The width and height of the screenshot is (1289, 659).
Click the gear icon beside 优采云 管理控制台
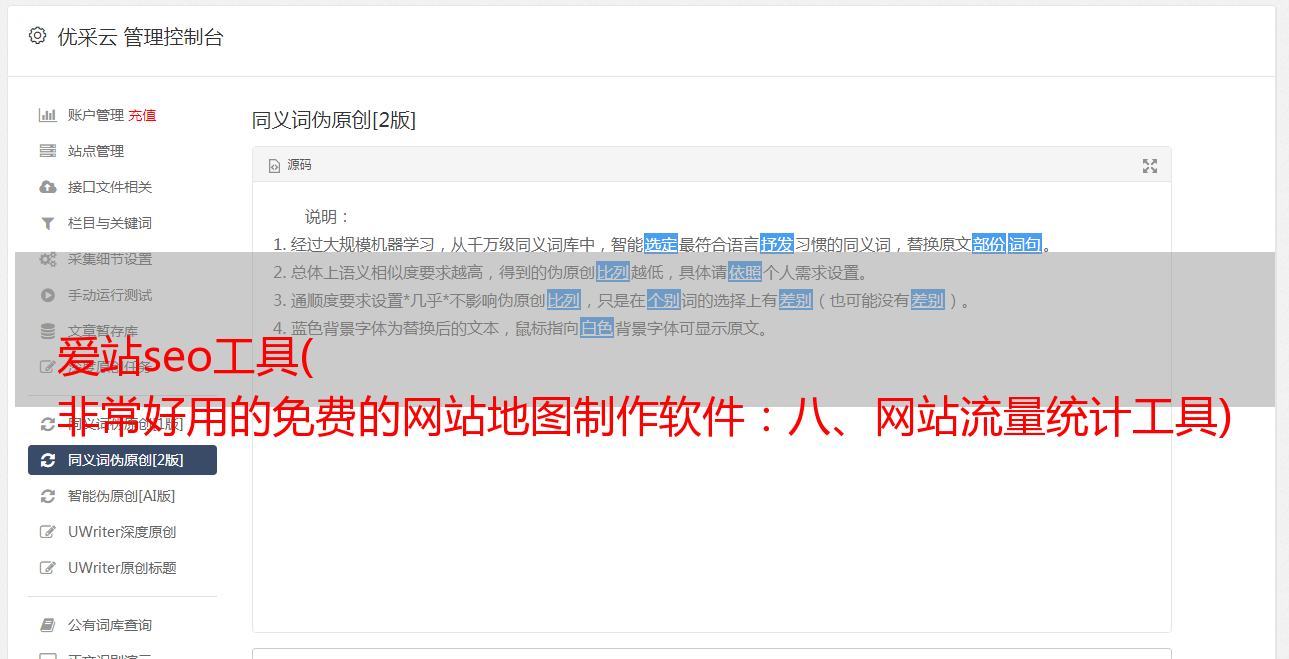(37, 36)
